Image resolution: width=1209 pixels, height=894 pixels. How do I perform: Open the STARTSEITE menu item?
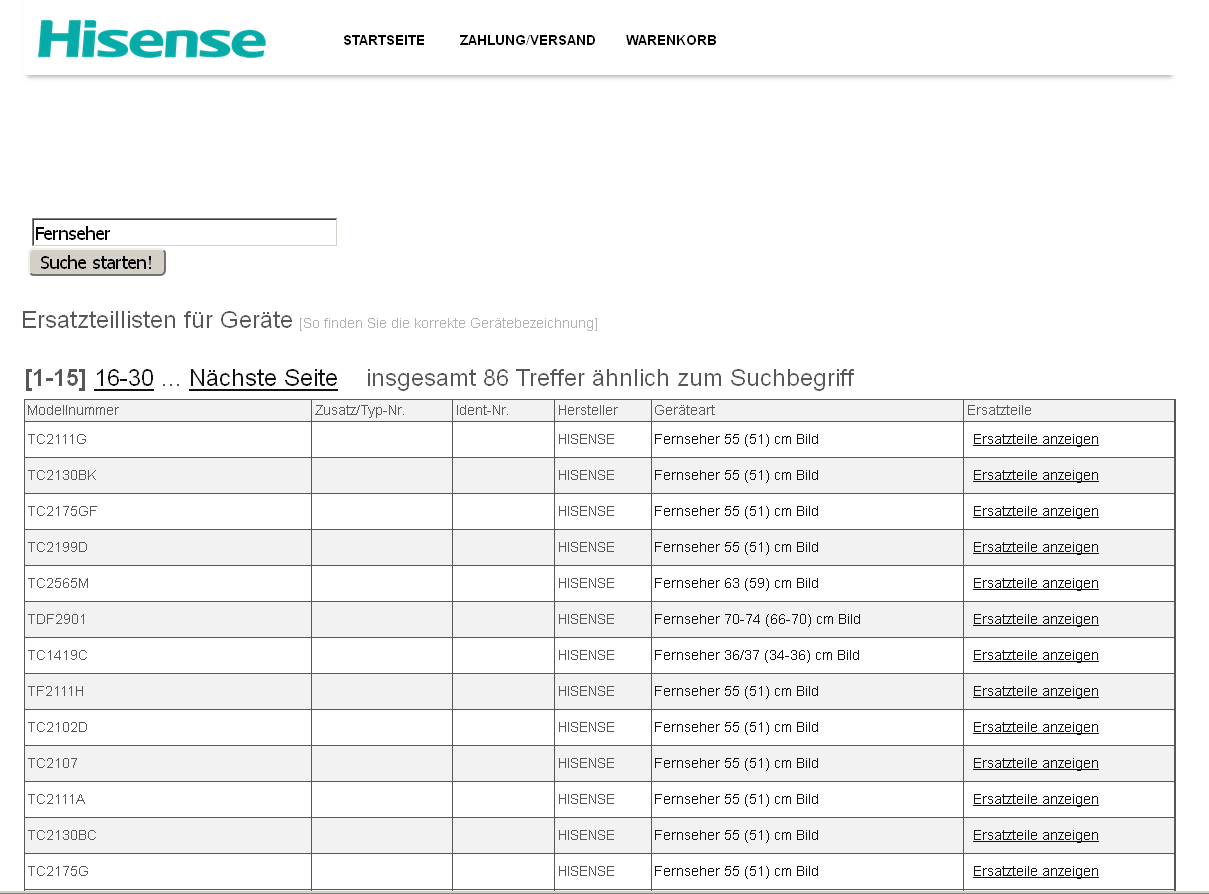pyautogui.click(x=383, y=41)
